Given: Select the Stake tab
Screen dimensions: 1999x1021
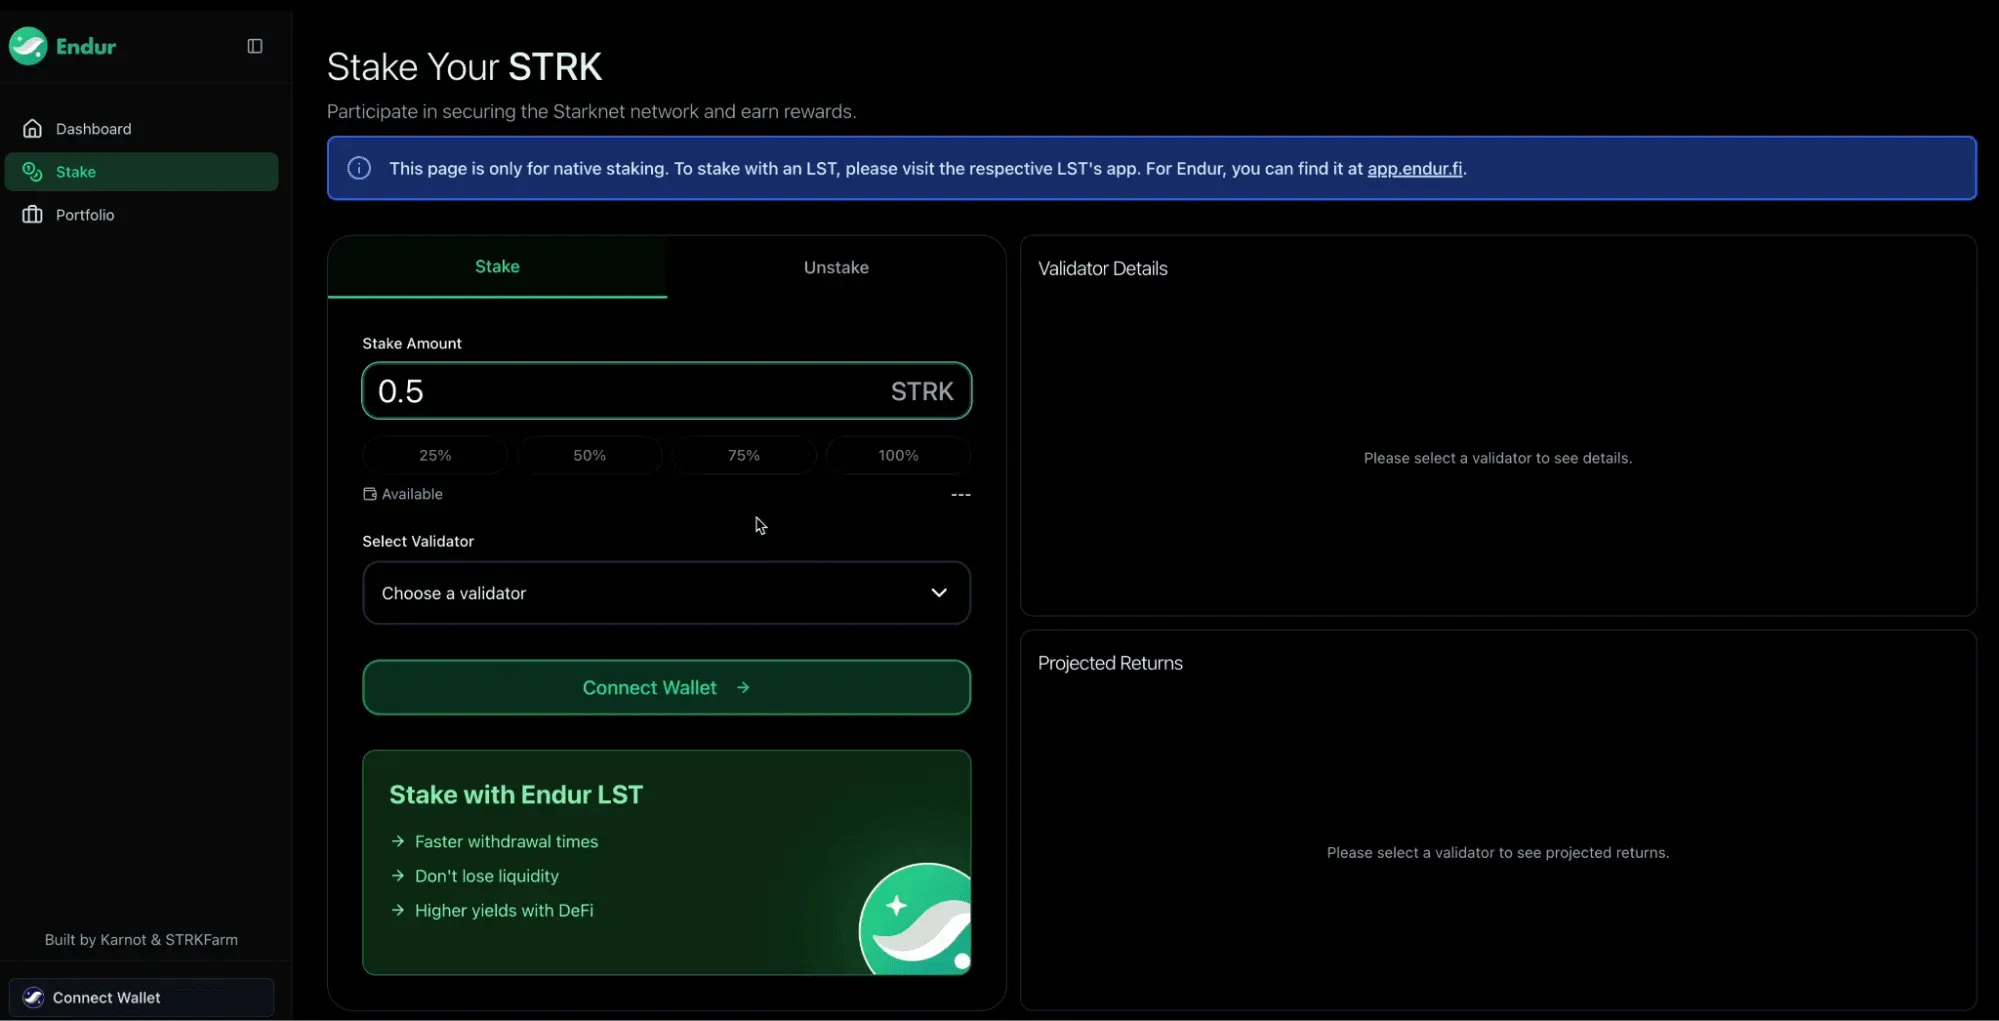Looking at the screenshot, I should tap(497, 266).
